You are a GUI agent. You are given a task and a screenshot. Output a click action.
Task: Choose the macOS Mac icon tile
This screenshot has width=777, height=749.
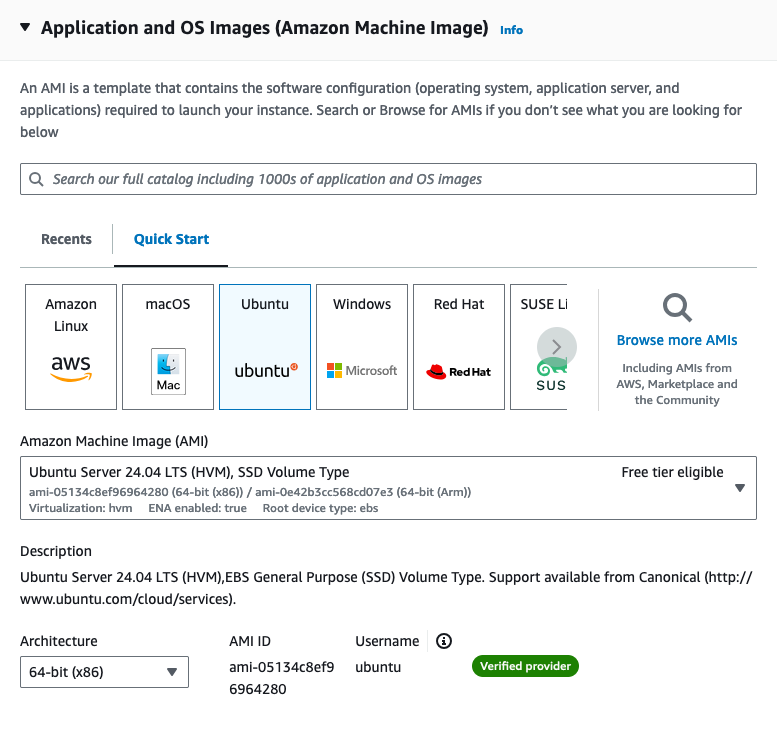[x=168, y=347]
